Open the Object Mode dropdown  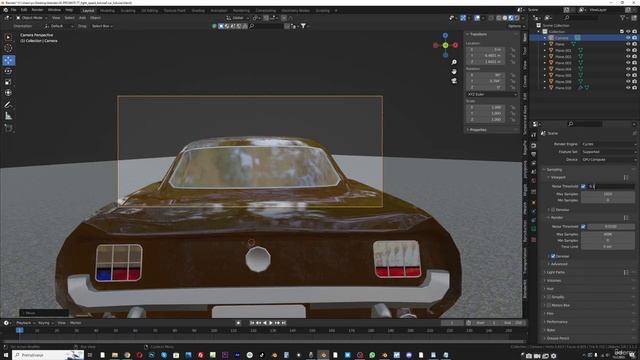tap(31, 18)
